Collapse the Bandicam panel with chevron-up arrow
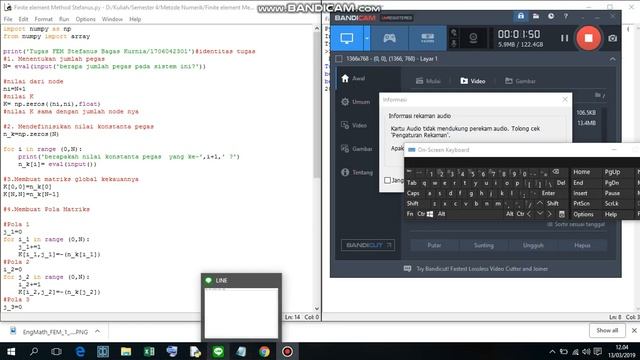 [612, 59]
